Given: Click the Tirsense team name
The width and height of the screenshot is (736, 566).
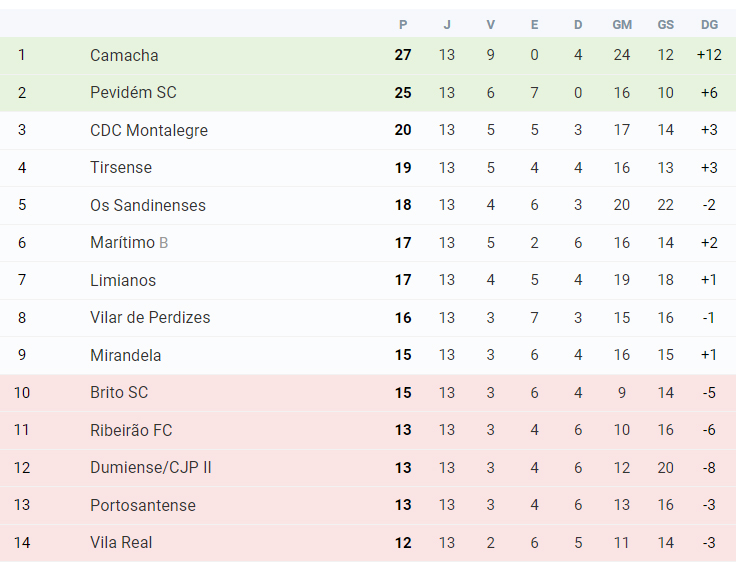Looking at the screenshot, I should click(x=121, y=168).
